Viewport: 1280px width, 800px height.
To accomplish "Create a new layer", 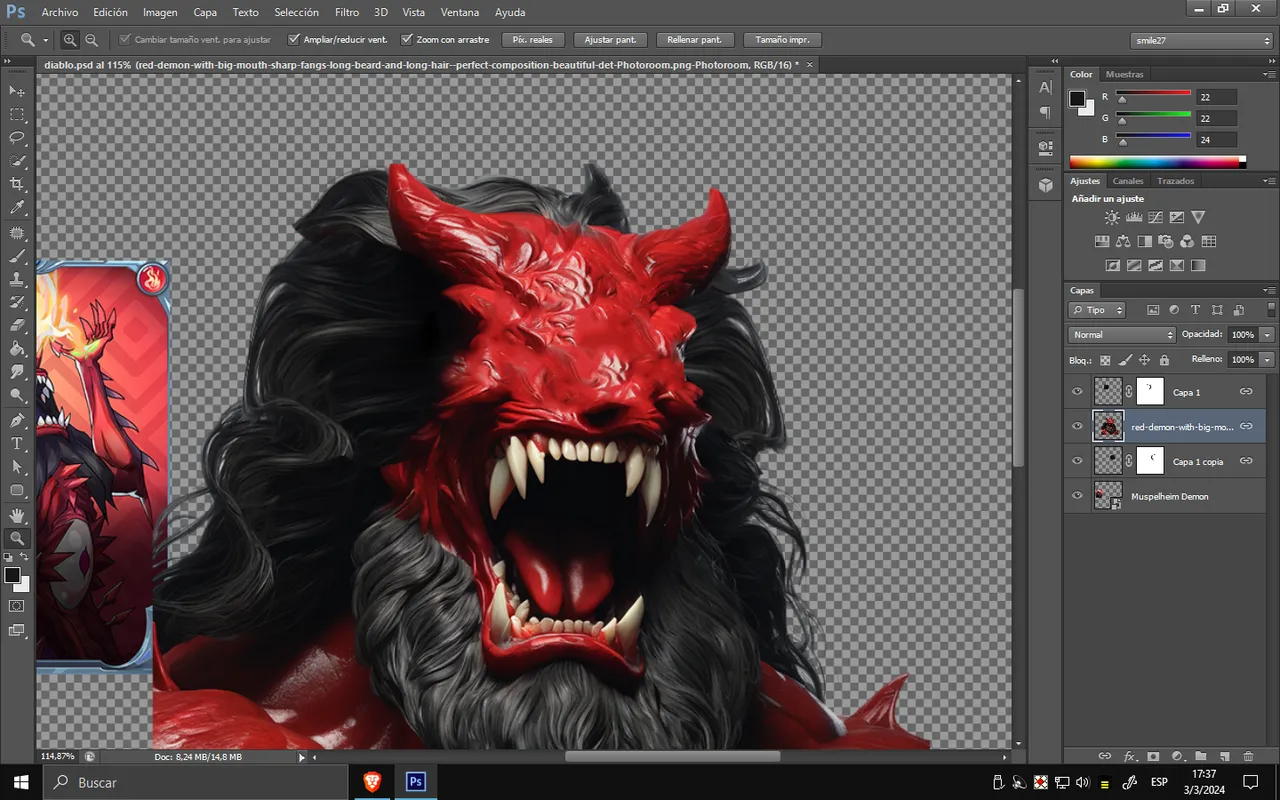I will [x=1225, y=757].
